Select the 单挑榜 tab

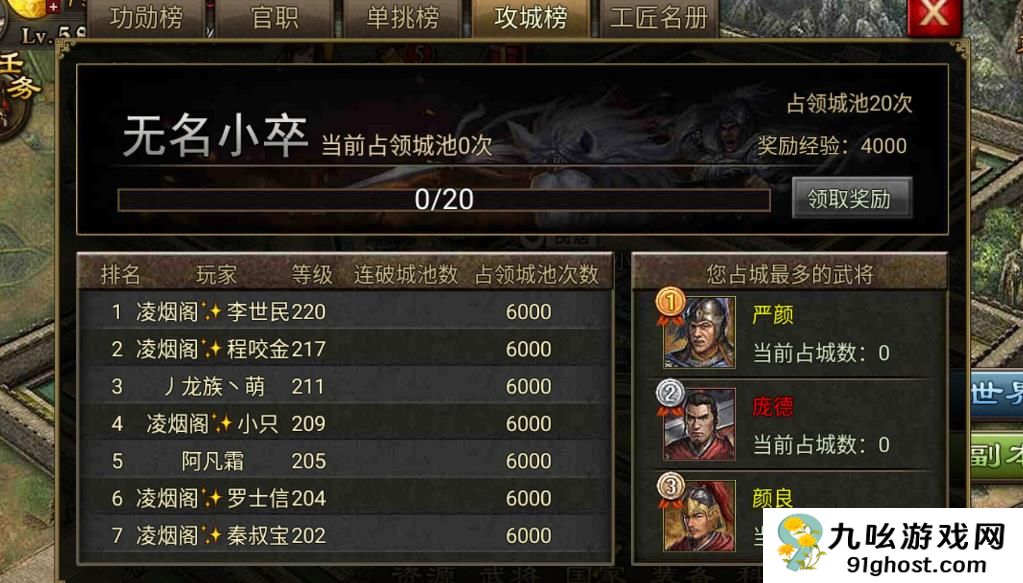[x=403, y=18]
